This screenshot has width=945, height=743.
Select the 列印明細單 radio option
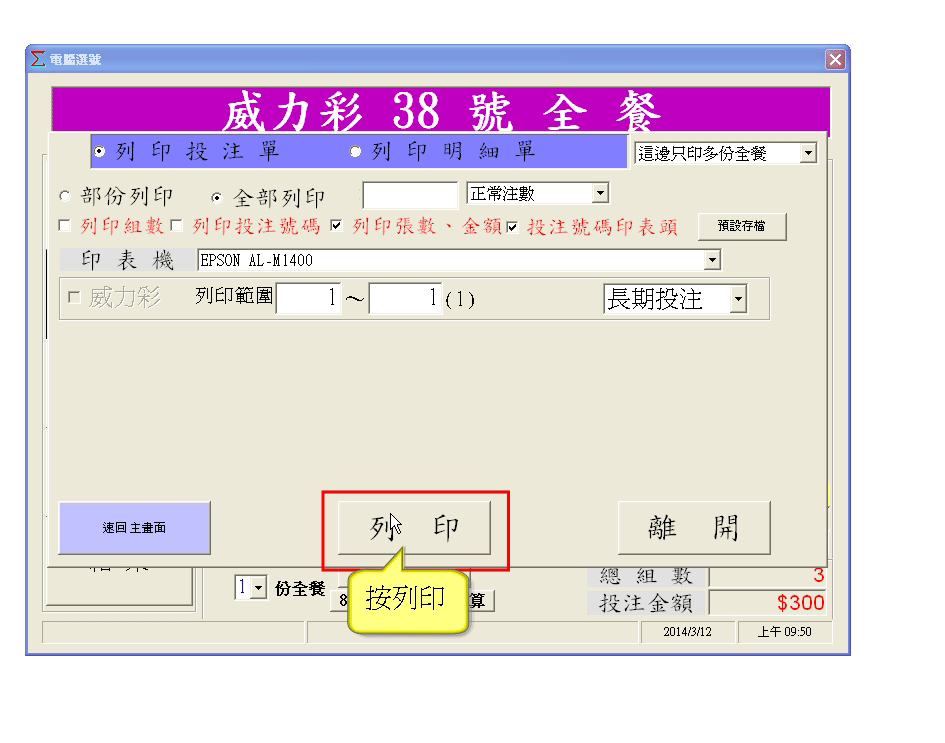(x=355, y=152)
